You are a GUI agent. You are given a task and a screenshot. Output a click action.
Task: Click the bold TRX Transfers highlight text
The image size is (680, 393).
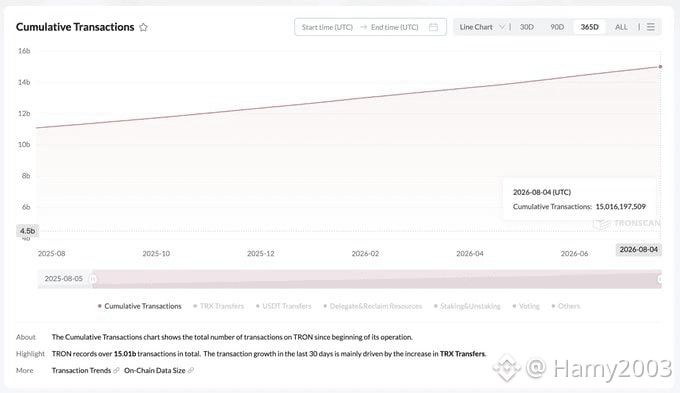click(x=462, y=354)
